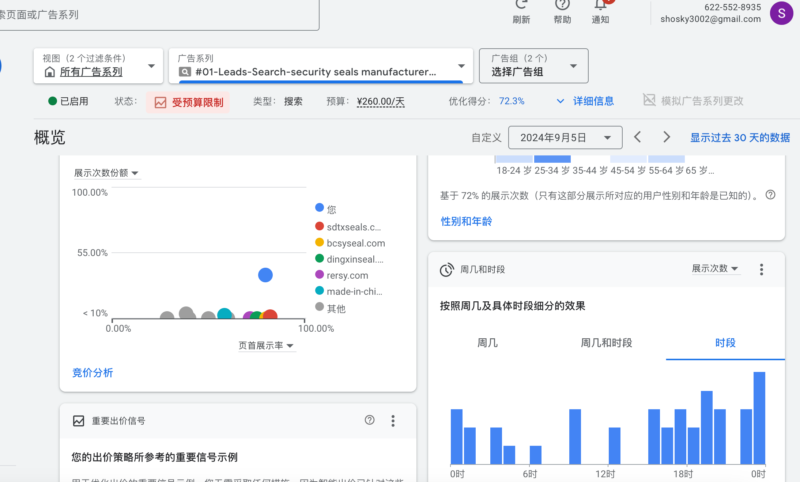Click the bcsyseal.com legend entry

[x=350, y=243]
